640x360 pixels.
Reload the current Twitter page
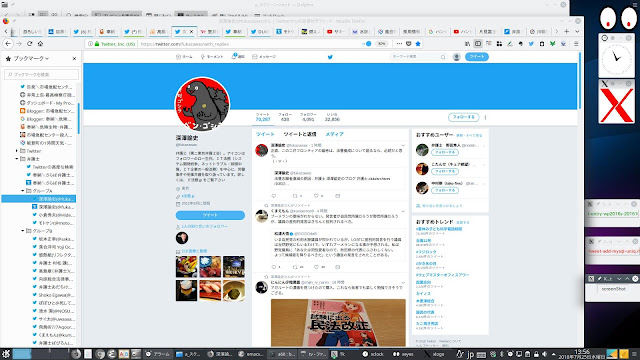[29, 44]
